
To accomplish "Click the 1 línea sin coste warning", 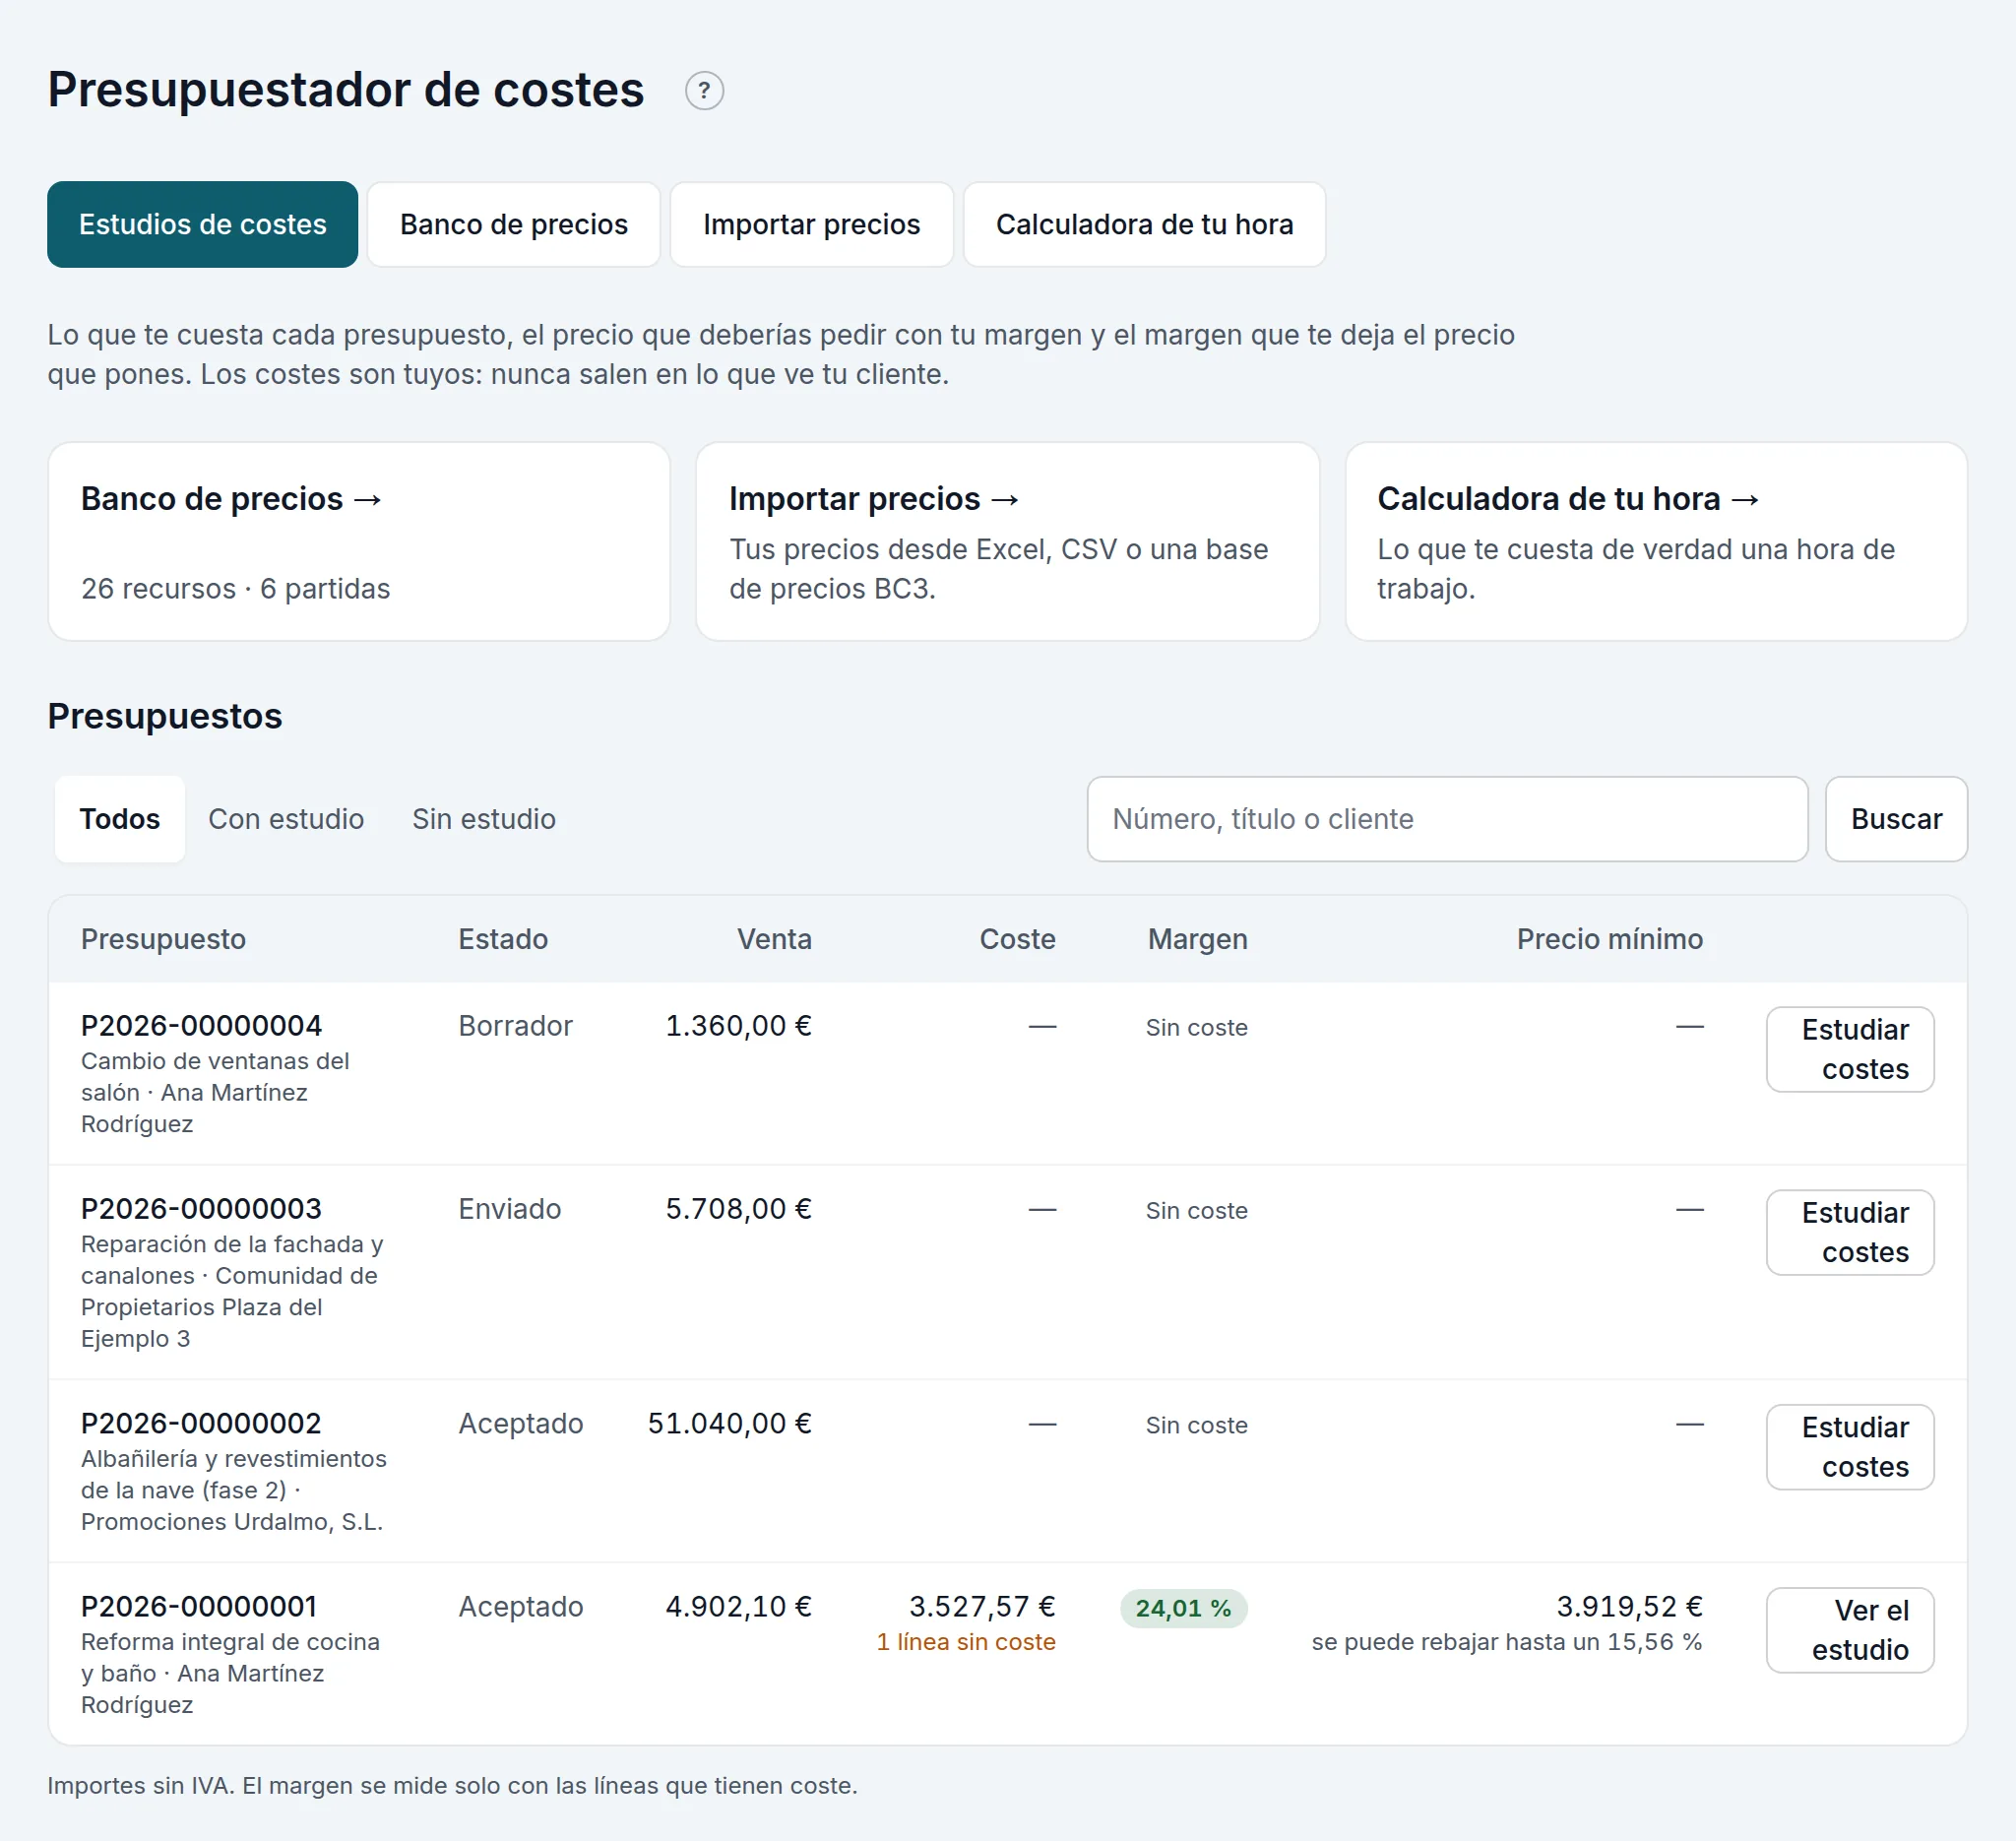I will (x=966, y=1642).
